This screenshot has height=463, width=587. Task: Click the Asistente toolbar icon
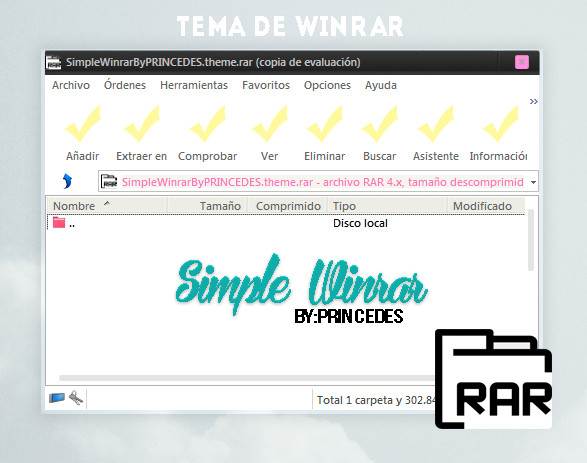[x=435, y=124]
